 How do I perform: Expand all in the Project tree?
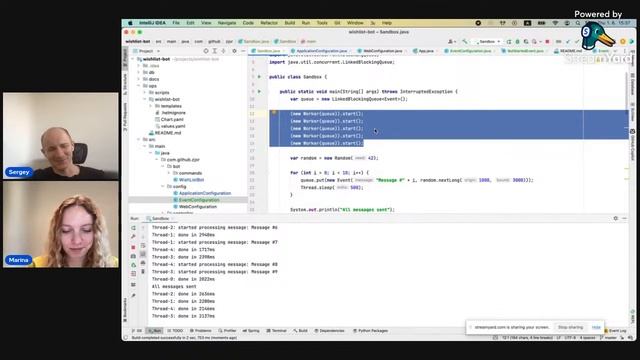click(x=215, y=51)
